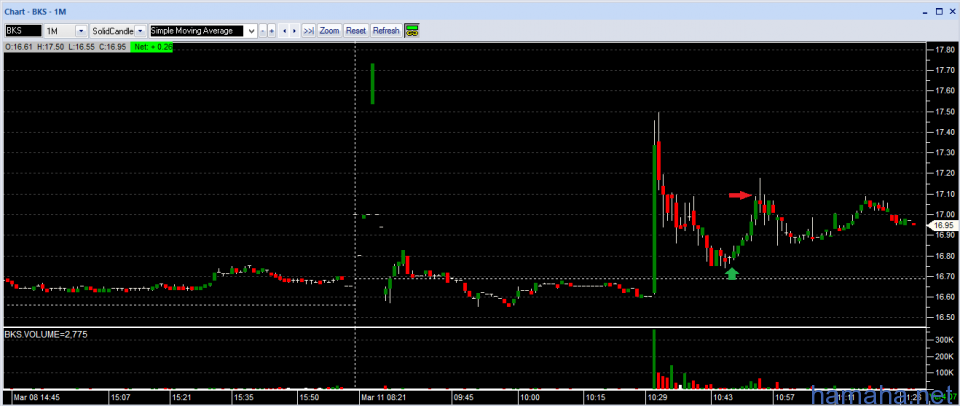Shift chart left with the left arrow

(285, 31)
